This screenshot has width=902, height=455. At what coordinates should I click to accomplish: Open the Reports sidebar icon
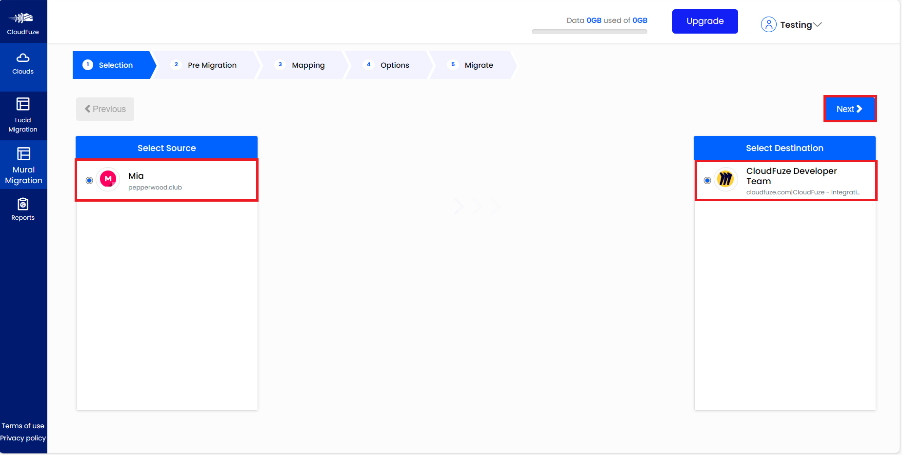tap(23, 209)
